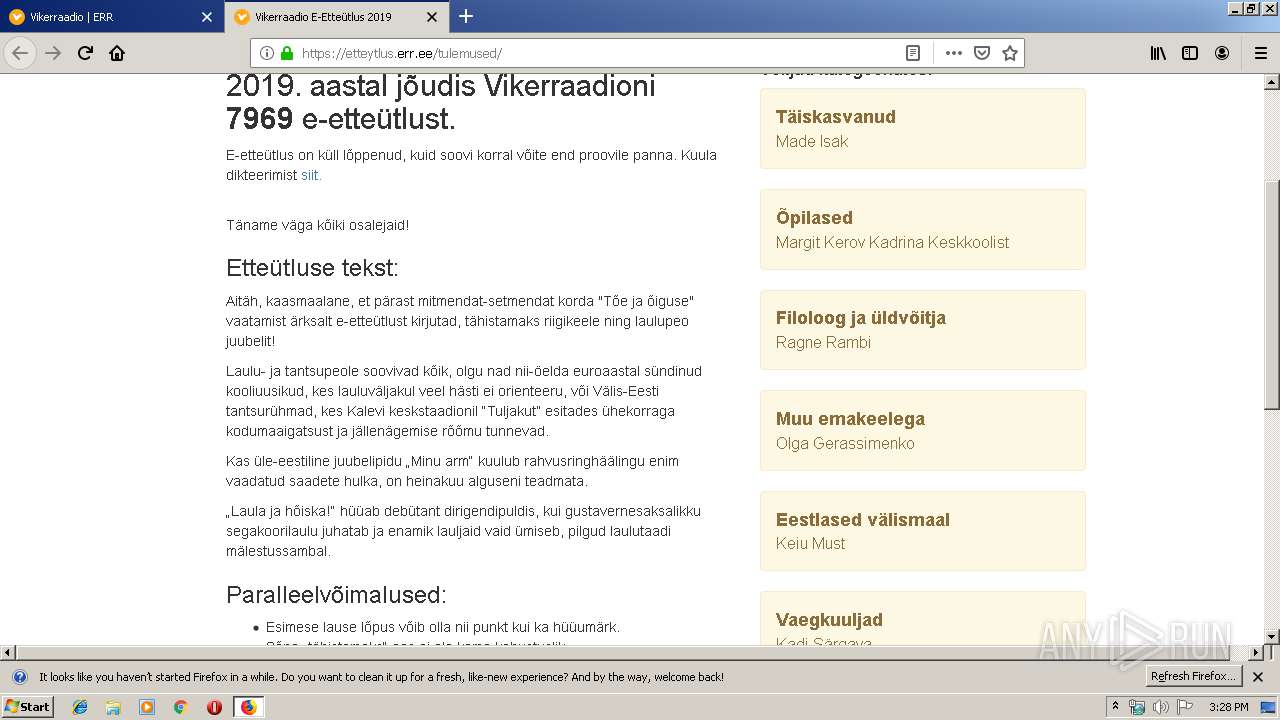
Task: Open the Windows Start menu
Action: tap(27, 706)
